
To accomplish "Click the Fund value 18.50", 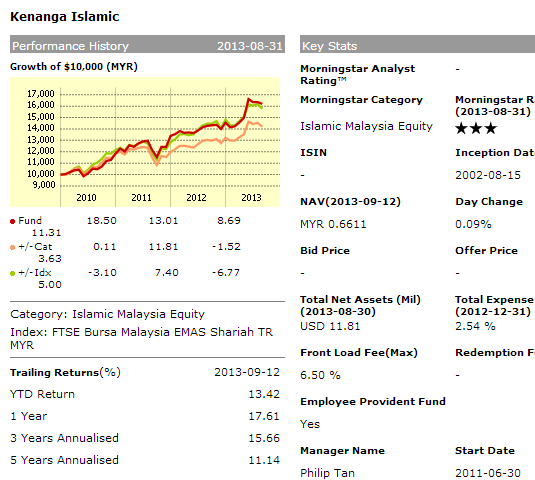I will [101, 221].
